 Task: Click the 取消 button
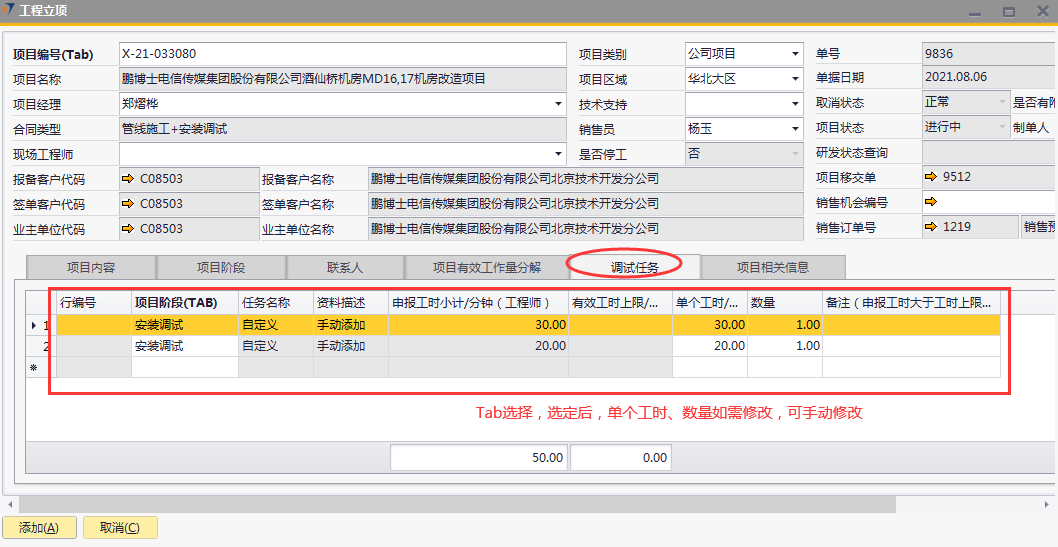[x=119, y=528]
